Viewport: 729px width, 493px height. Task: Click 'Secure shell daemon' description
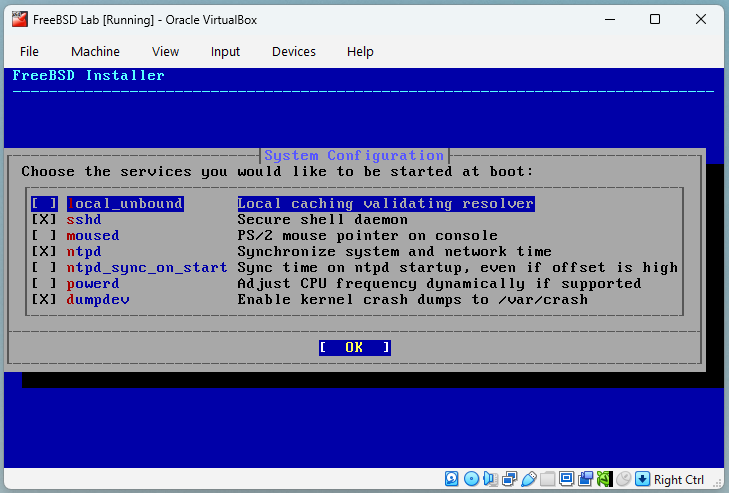323,220
